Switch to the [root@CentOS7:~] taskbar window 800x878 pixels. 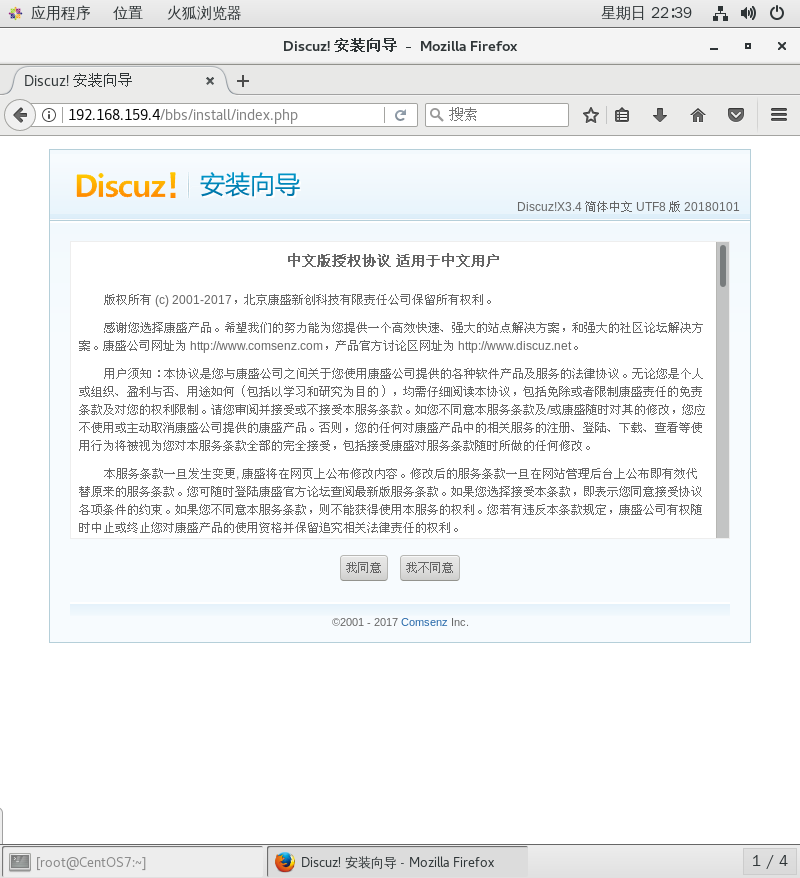(133, 862)
